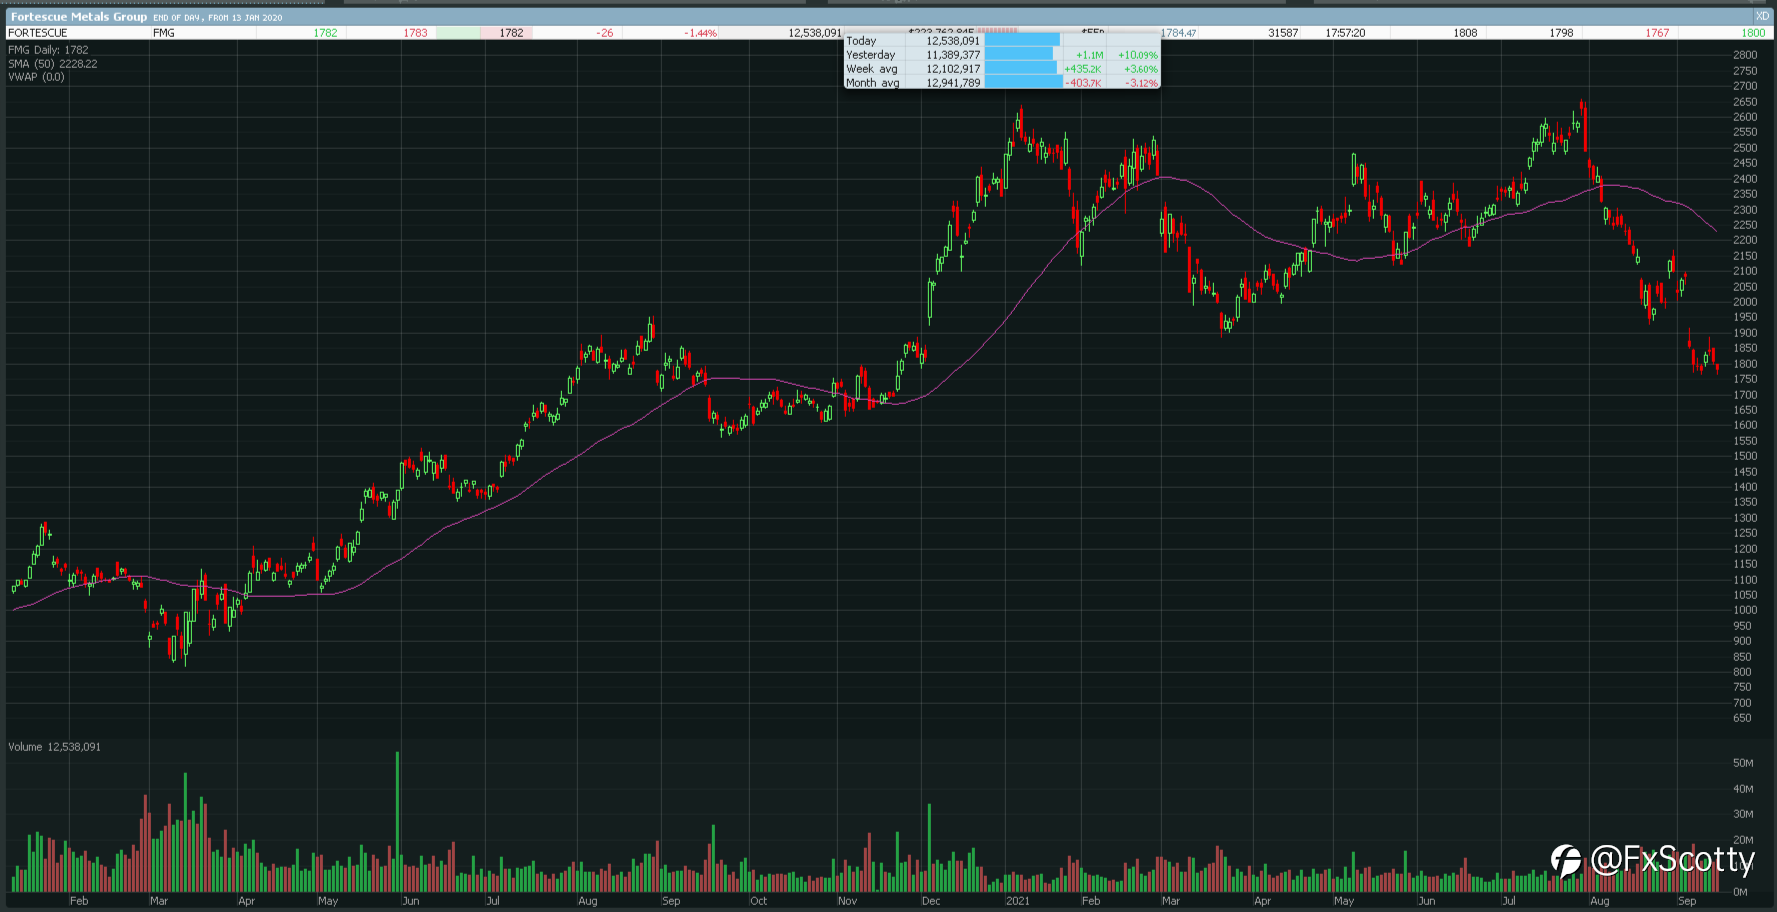Screen dimensions: 1777x912
Task: Click the 'VWAP (0.0)' indicator legend
Action: pyautogui.click(x=36, y=77)
